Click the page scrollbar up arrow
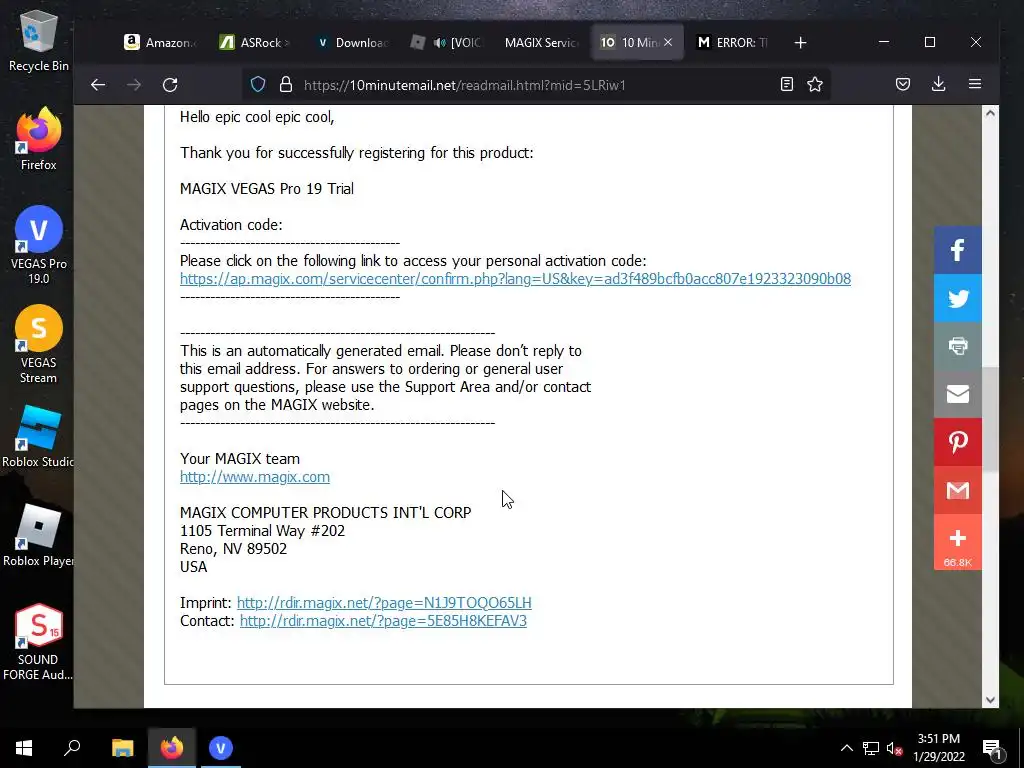The image size is (1024, 768). 990,113
